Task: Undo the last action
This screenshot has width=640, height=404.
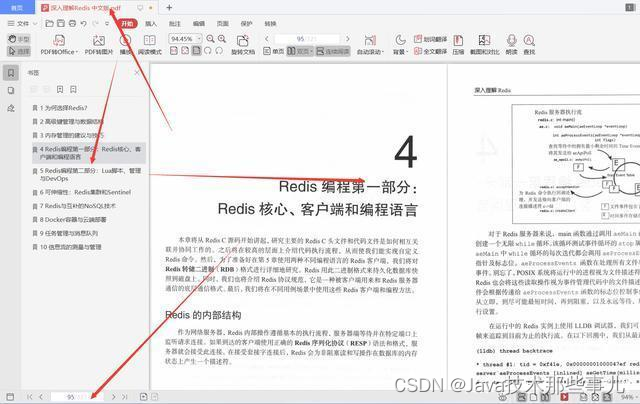Action: 84,24
